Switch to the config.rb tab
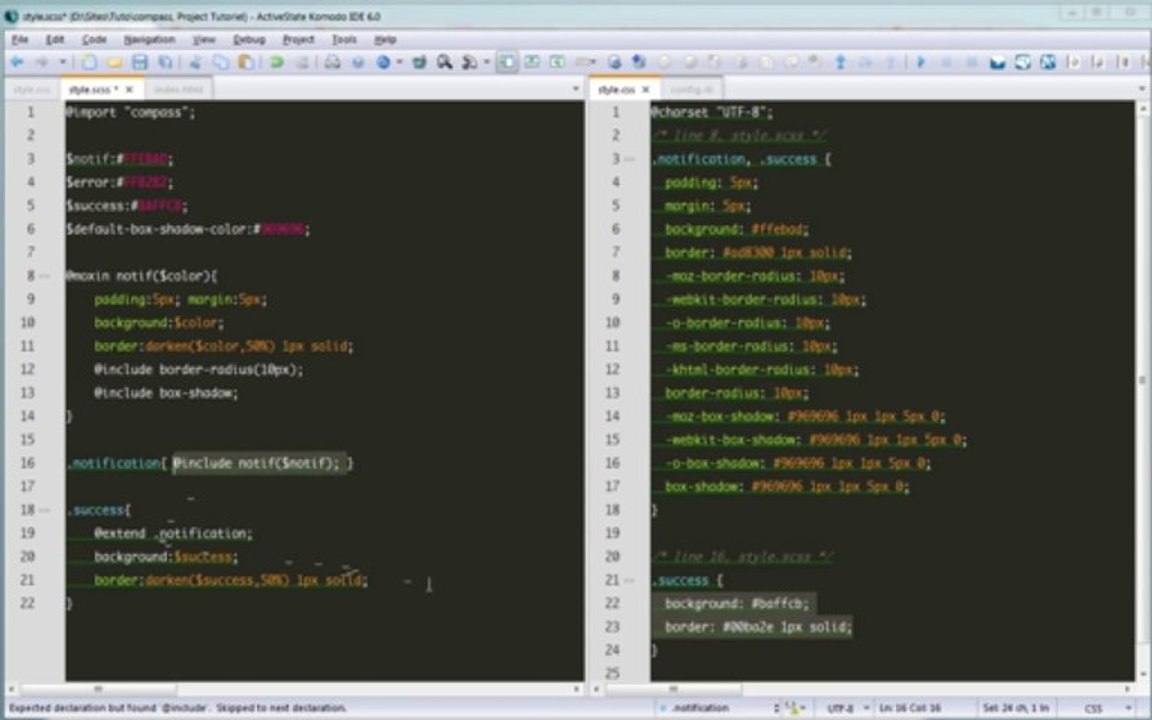Viewport: 1152px width, 720px height. [692, 89]
